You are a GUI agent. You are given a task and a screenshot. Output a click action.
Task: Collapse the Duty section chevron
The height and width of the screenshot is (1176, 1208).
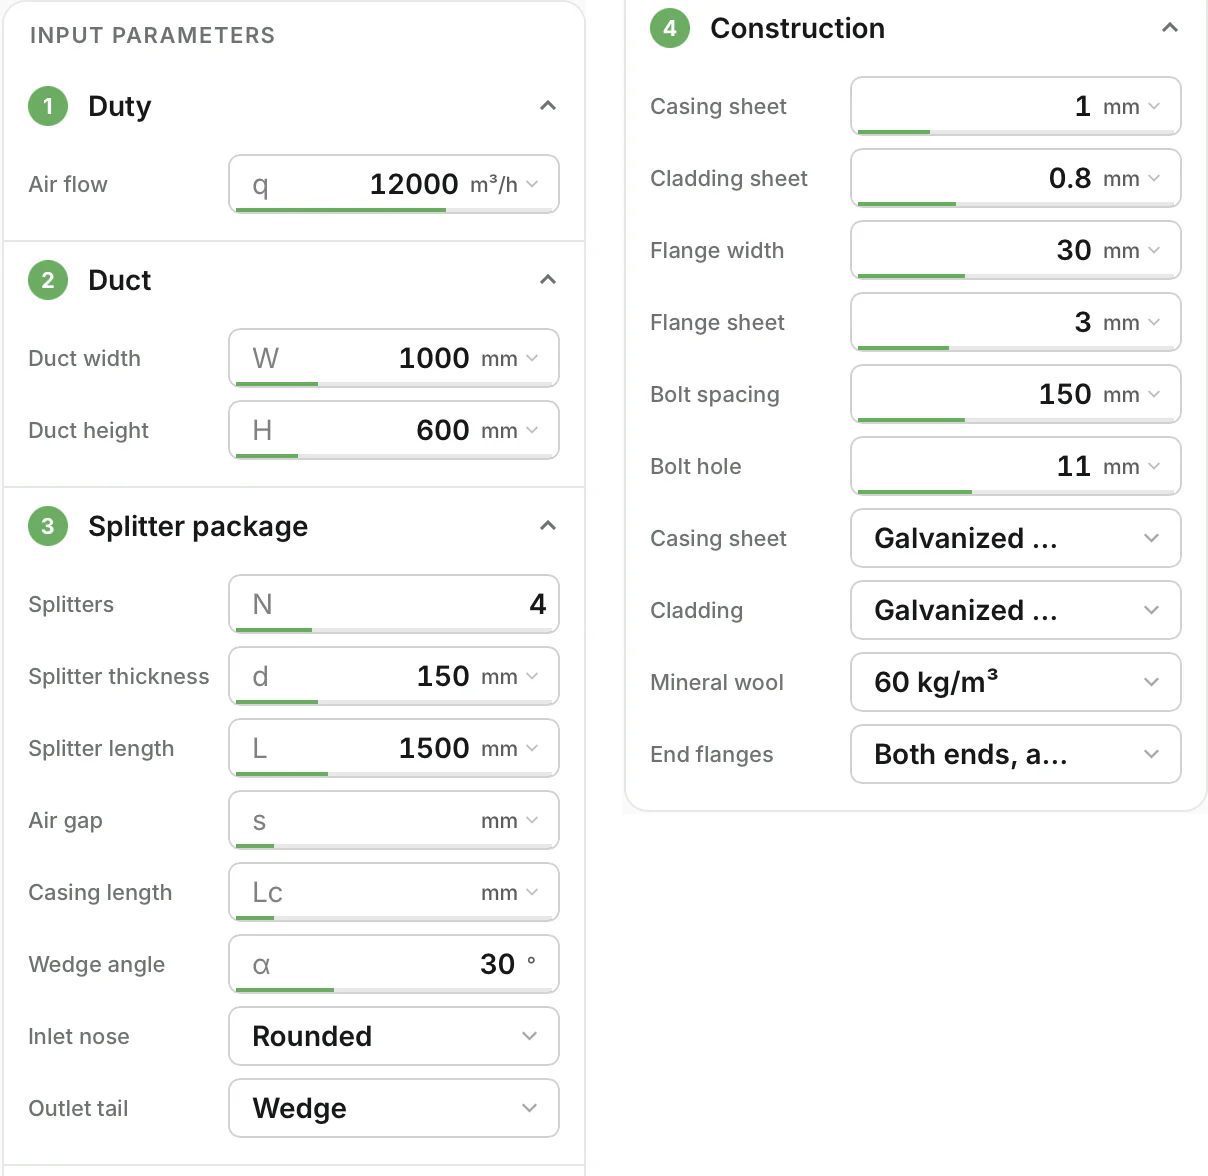pyautogui.click(x=548, y=106)
